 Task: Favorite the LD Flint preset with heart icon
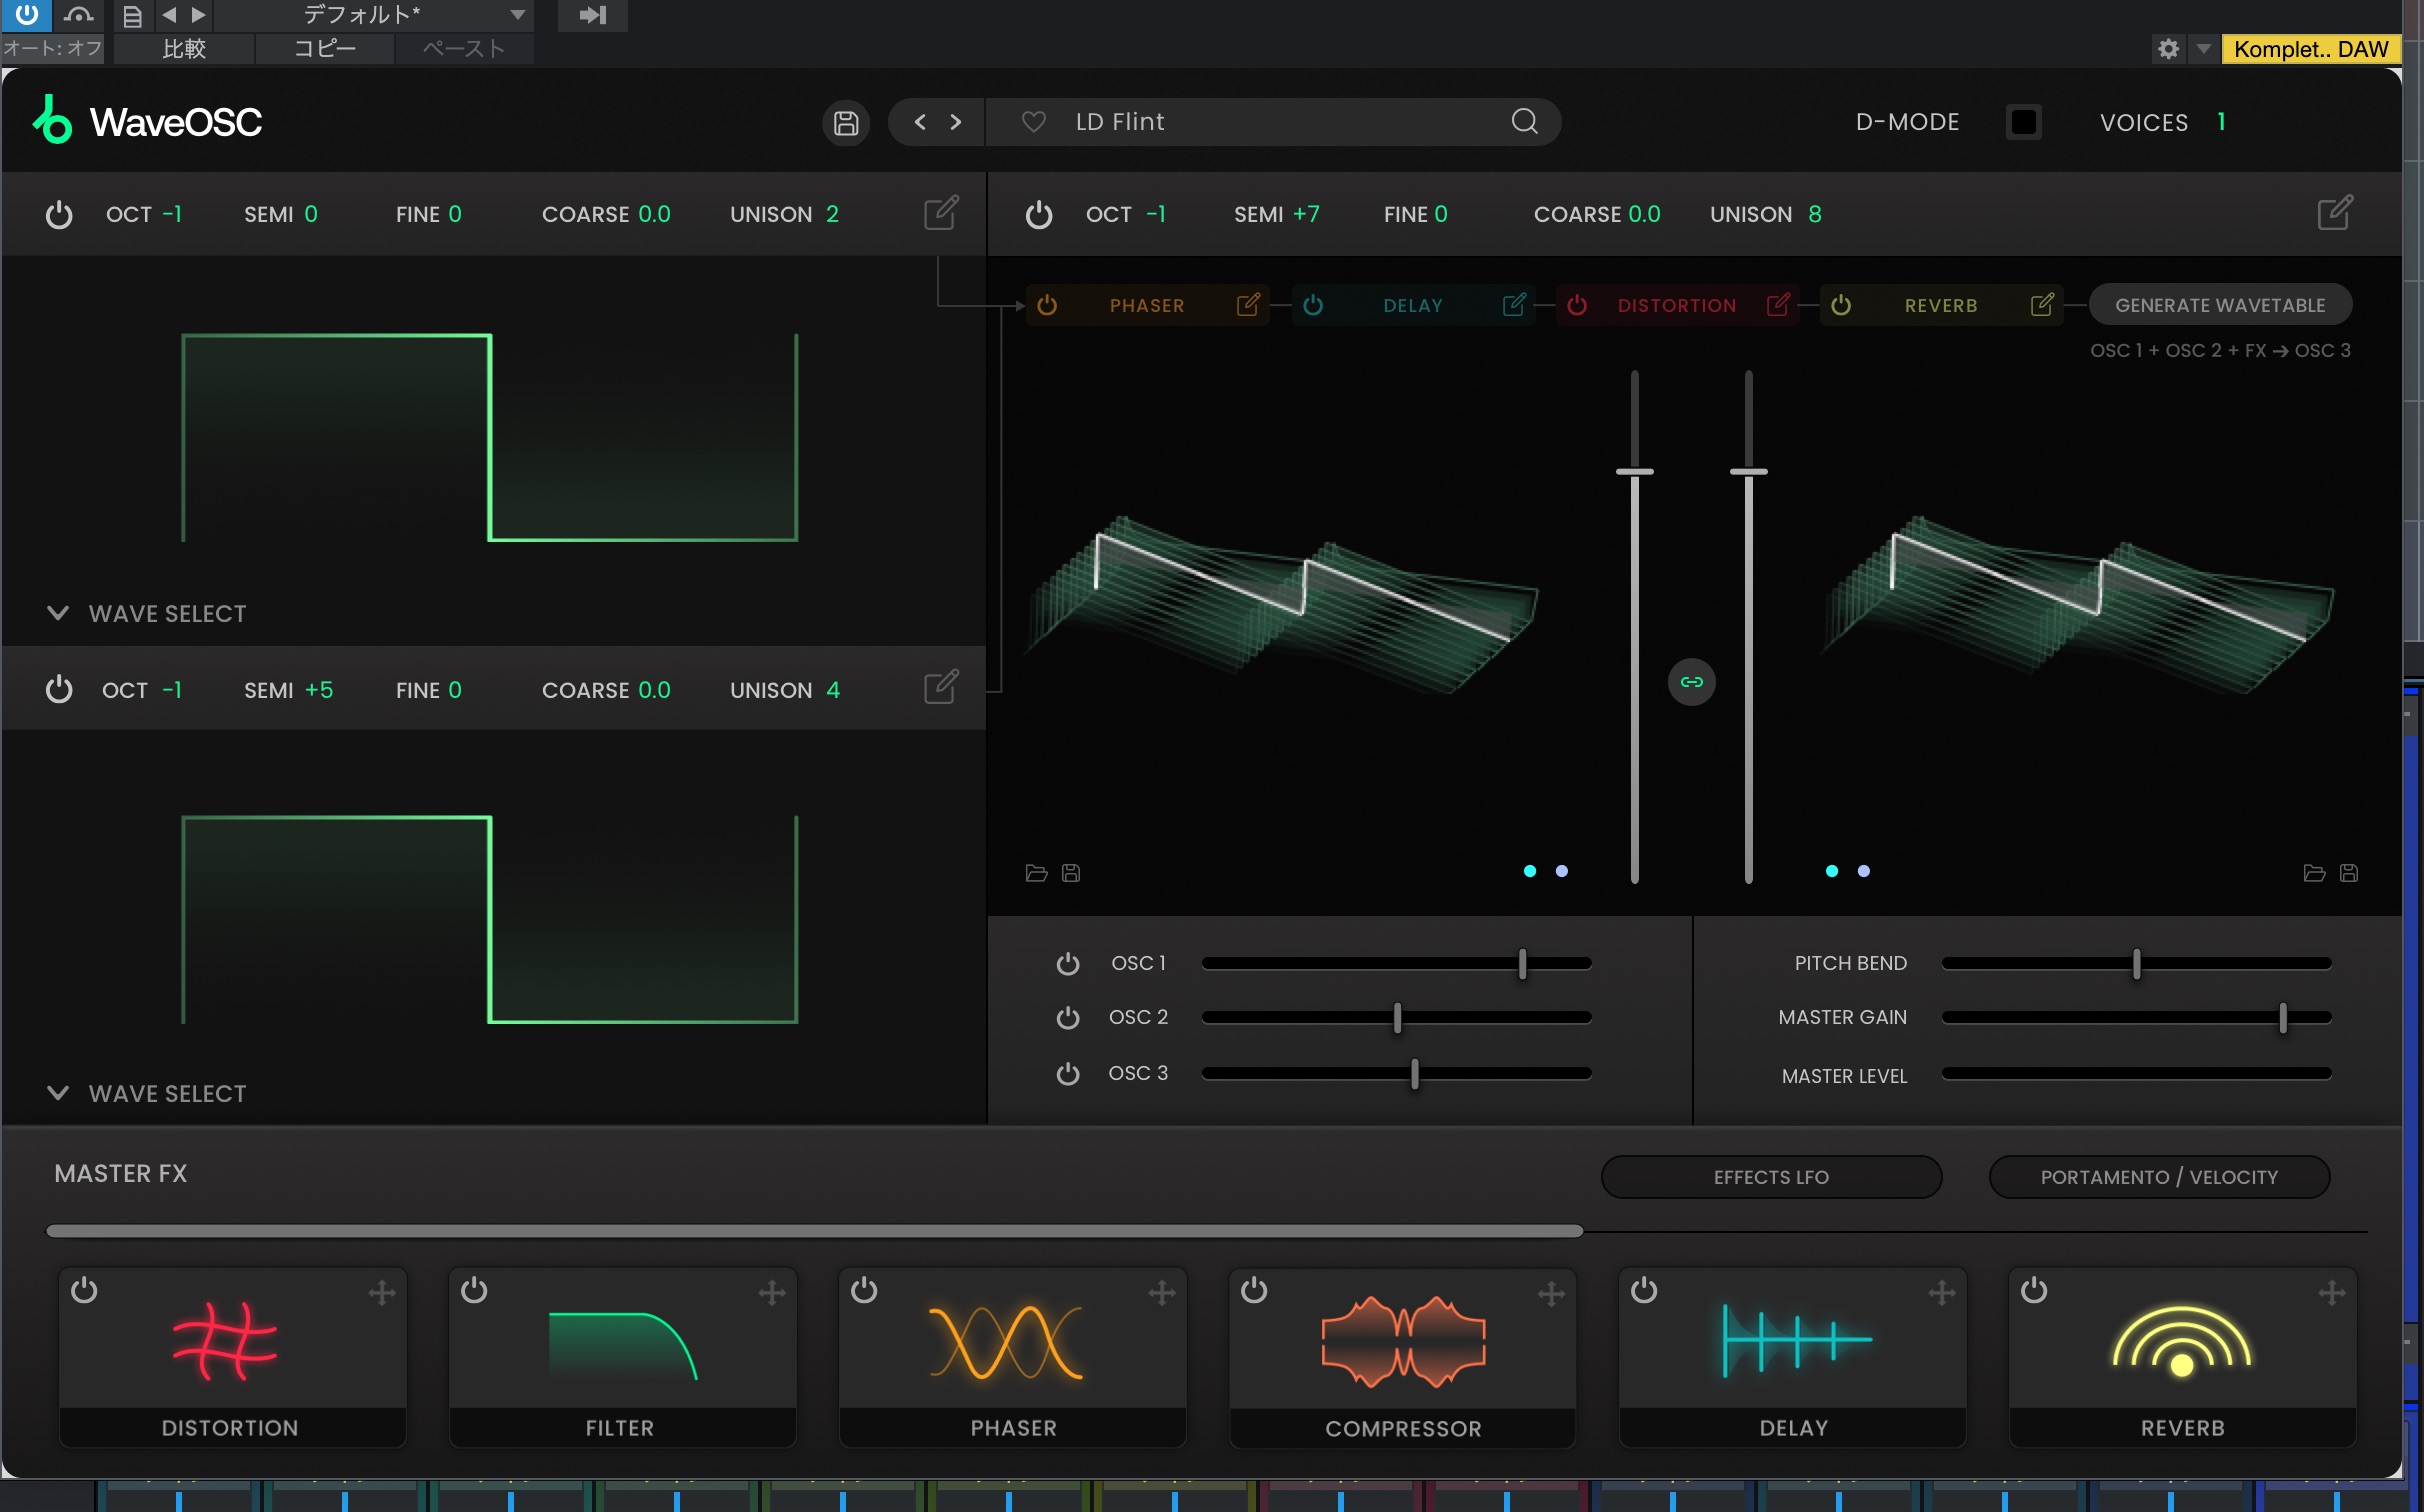1033,122
